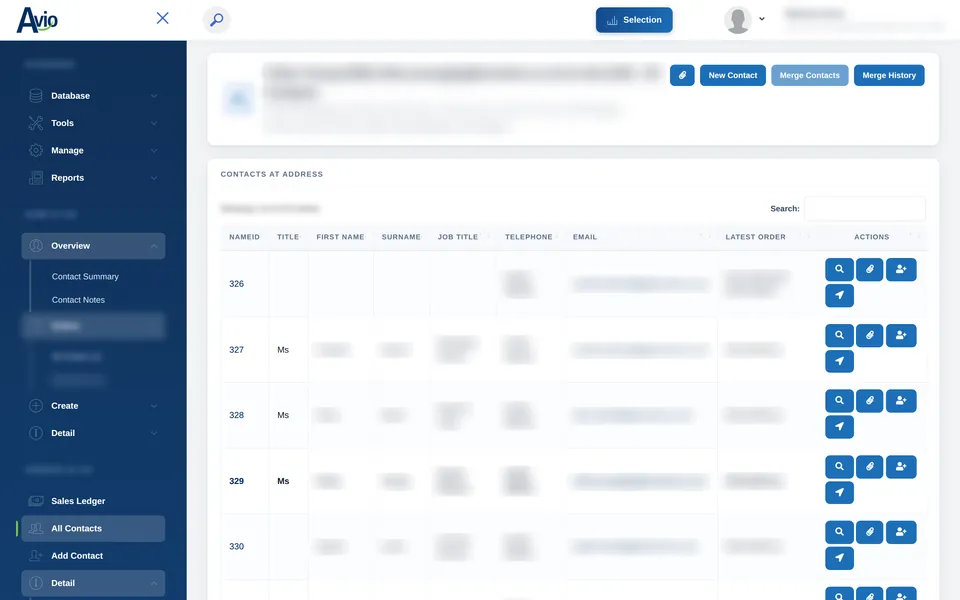Click the Selection button
Screen dimensions: 960x600
click(634, 20)
